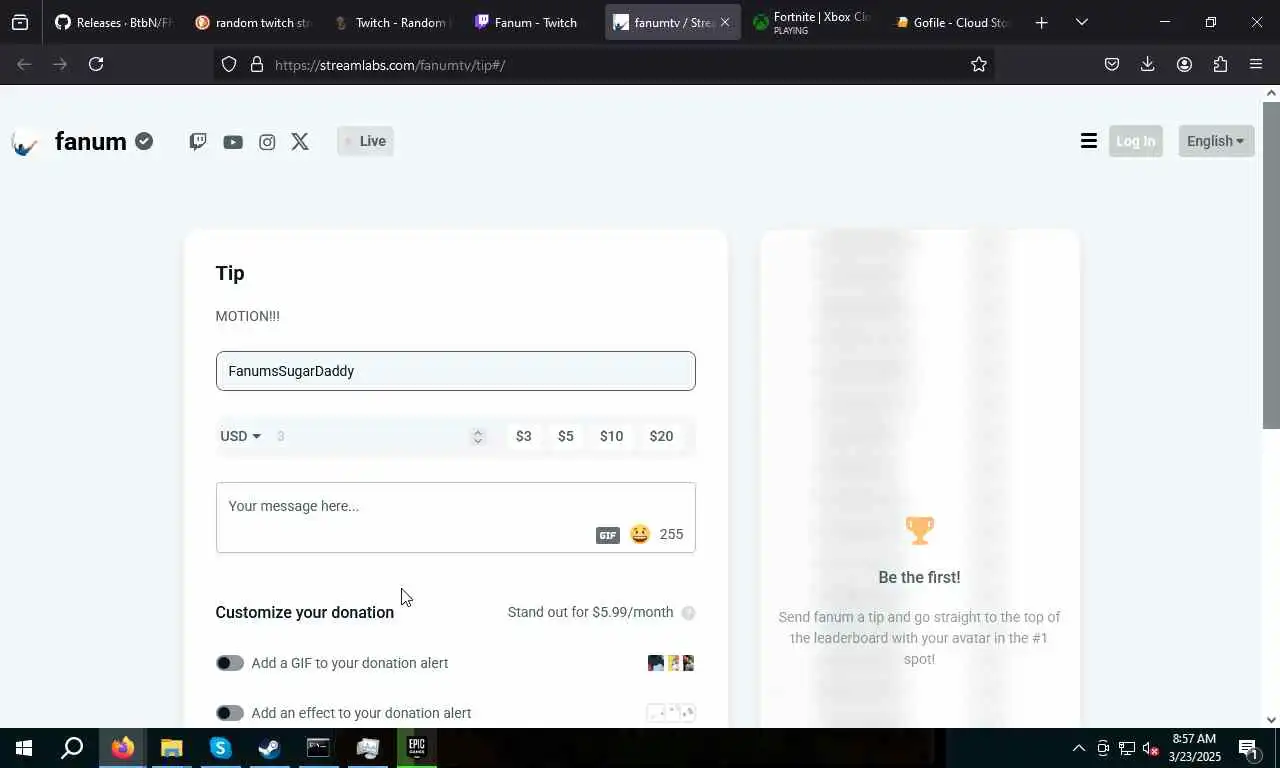Viewport: 1280px width, 768px height.
Task: Close the fanumtv Streamlabs tab
Action: click(x=725, y=22)
